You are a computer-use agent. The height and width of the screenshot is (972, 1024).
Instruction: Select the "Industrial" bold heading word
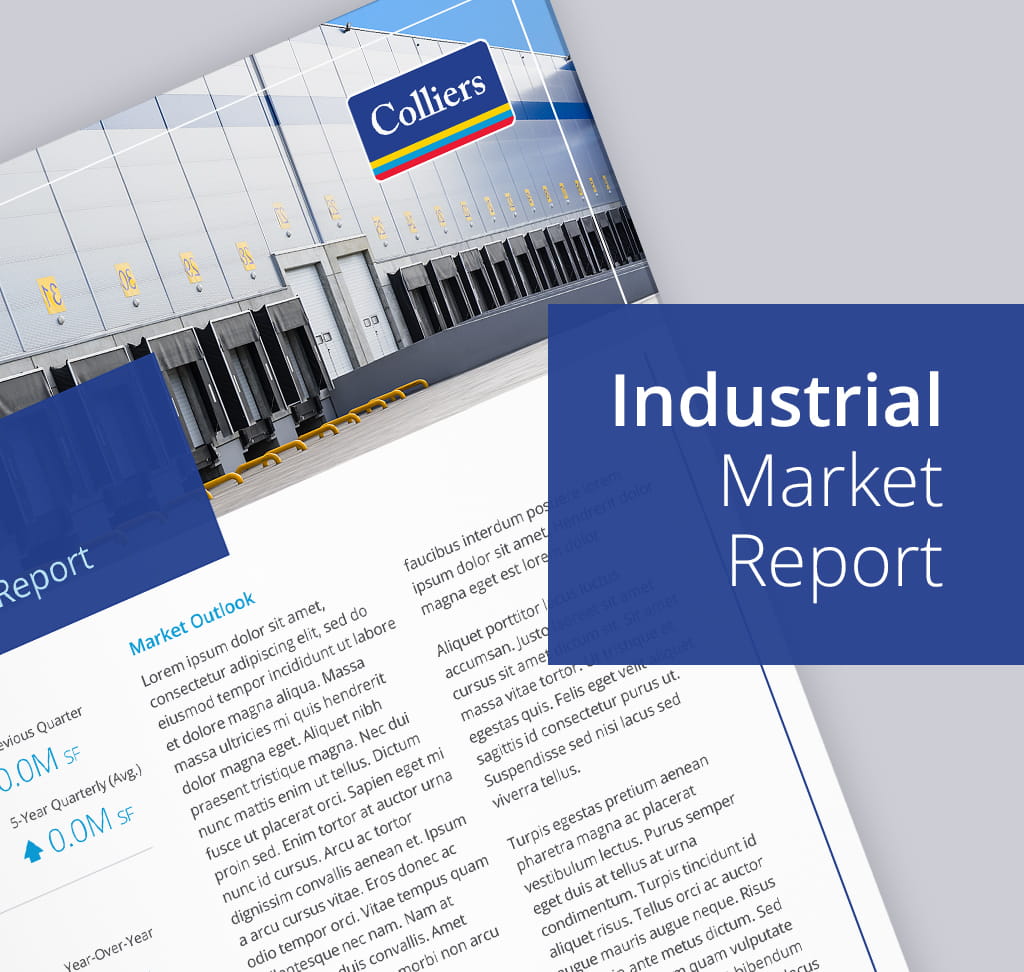pyautogui.click(x=776, y=400)
